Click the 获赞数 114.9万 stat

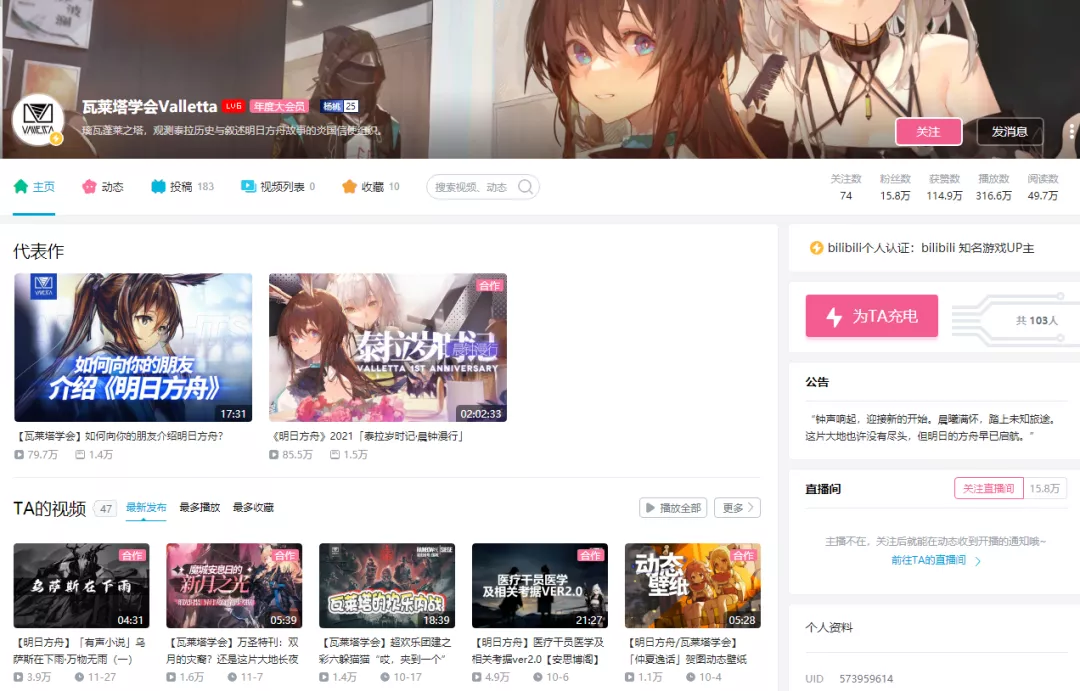point(944,187)
